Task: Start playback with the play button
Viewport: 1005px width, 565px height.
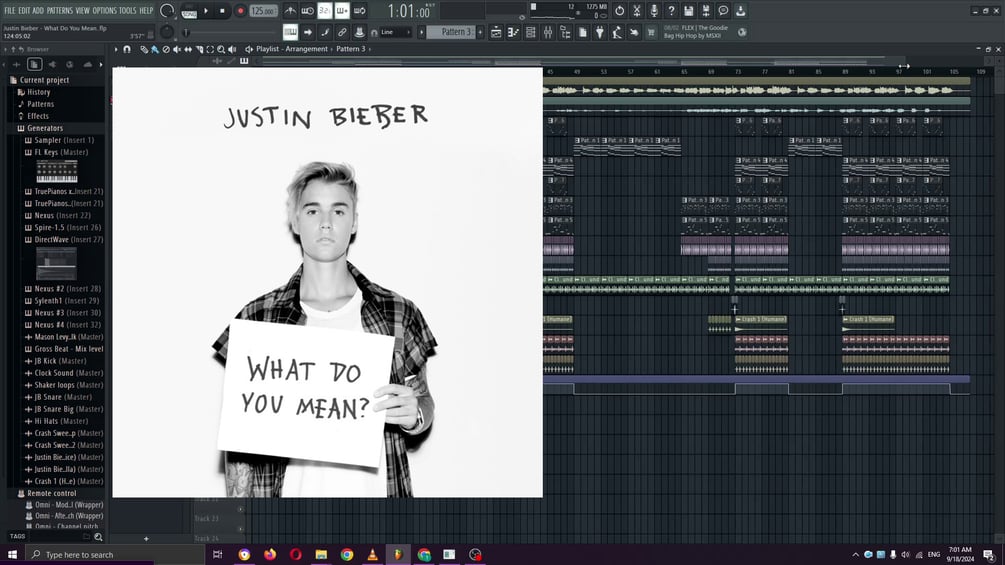Action: coord(206,11)
